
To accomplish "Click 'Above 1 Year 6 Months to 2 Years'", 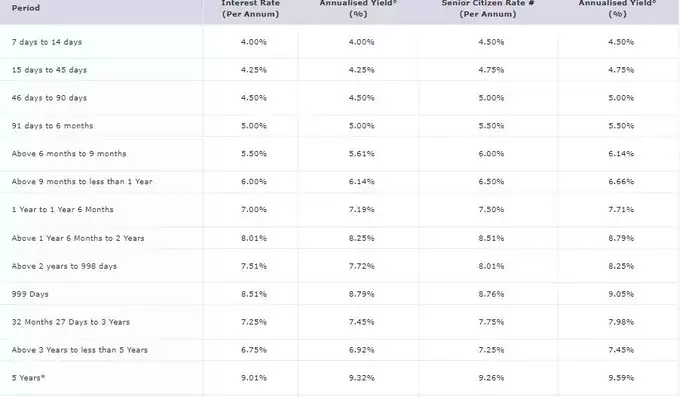I will coord(78,238).
